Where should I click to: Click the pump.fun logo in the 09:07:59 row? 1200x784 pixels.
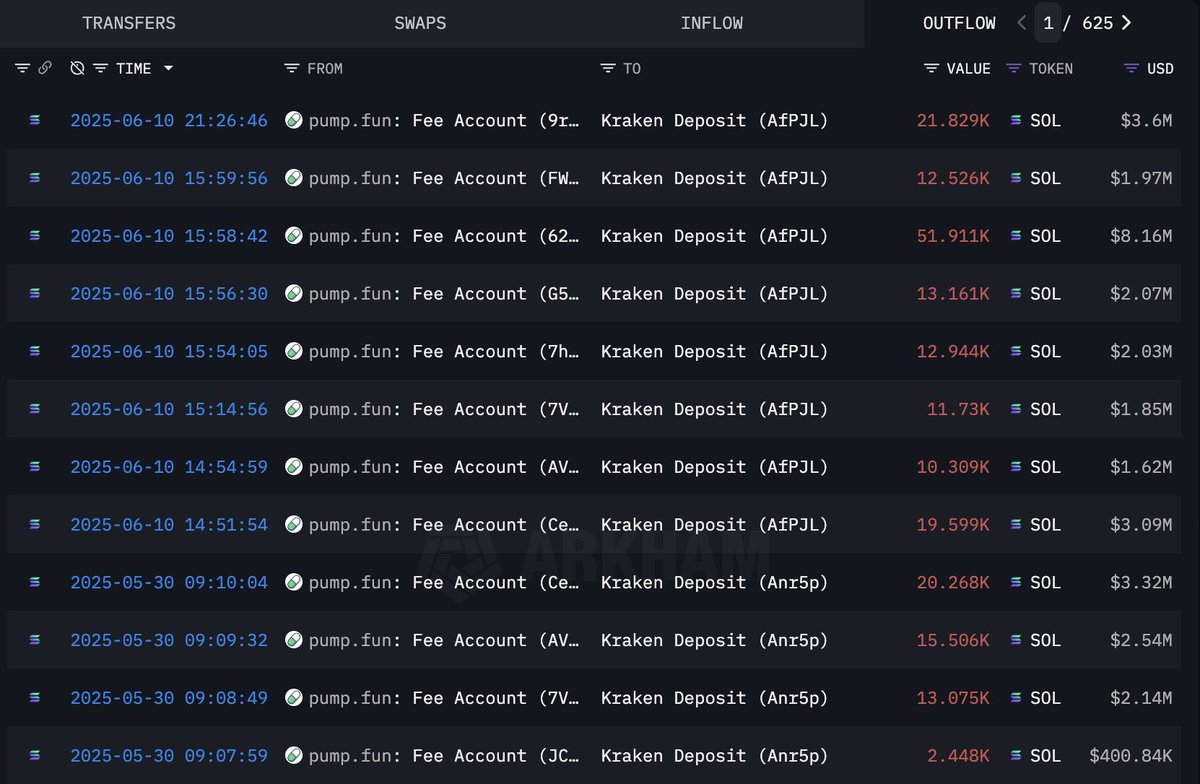click(x=294, y=756)
